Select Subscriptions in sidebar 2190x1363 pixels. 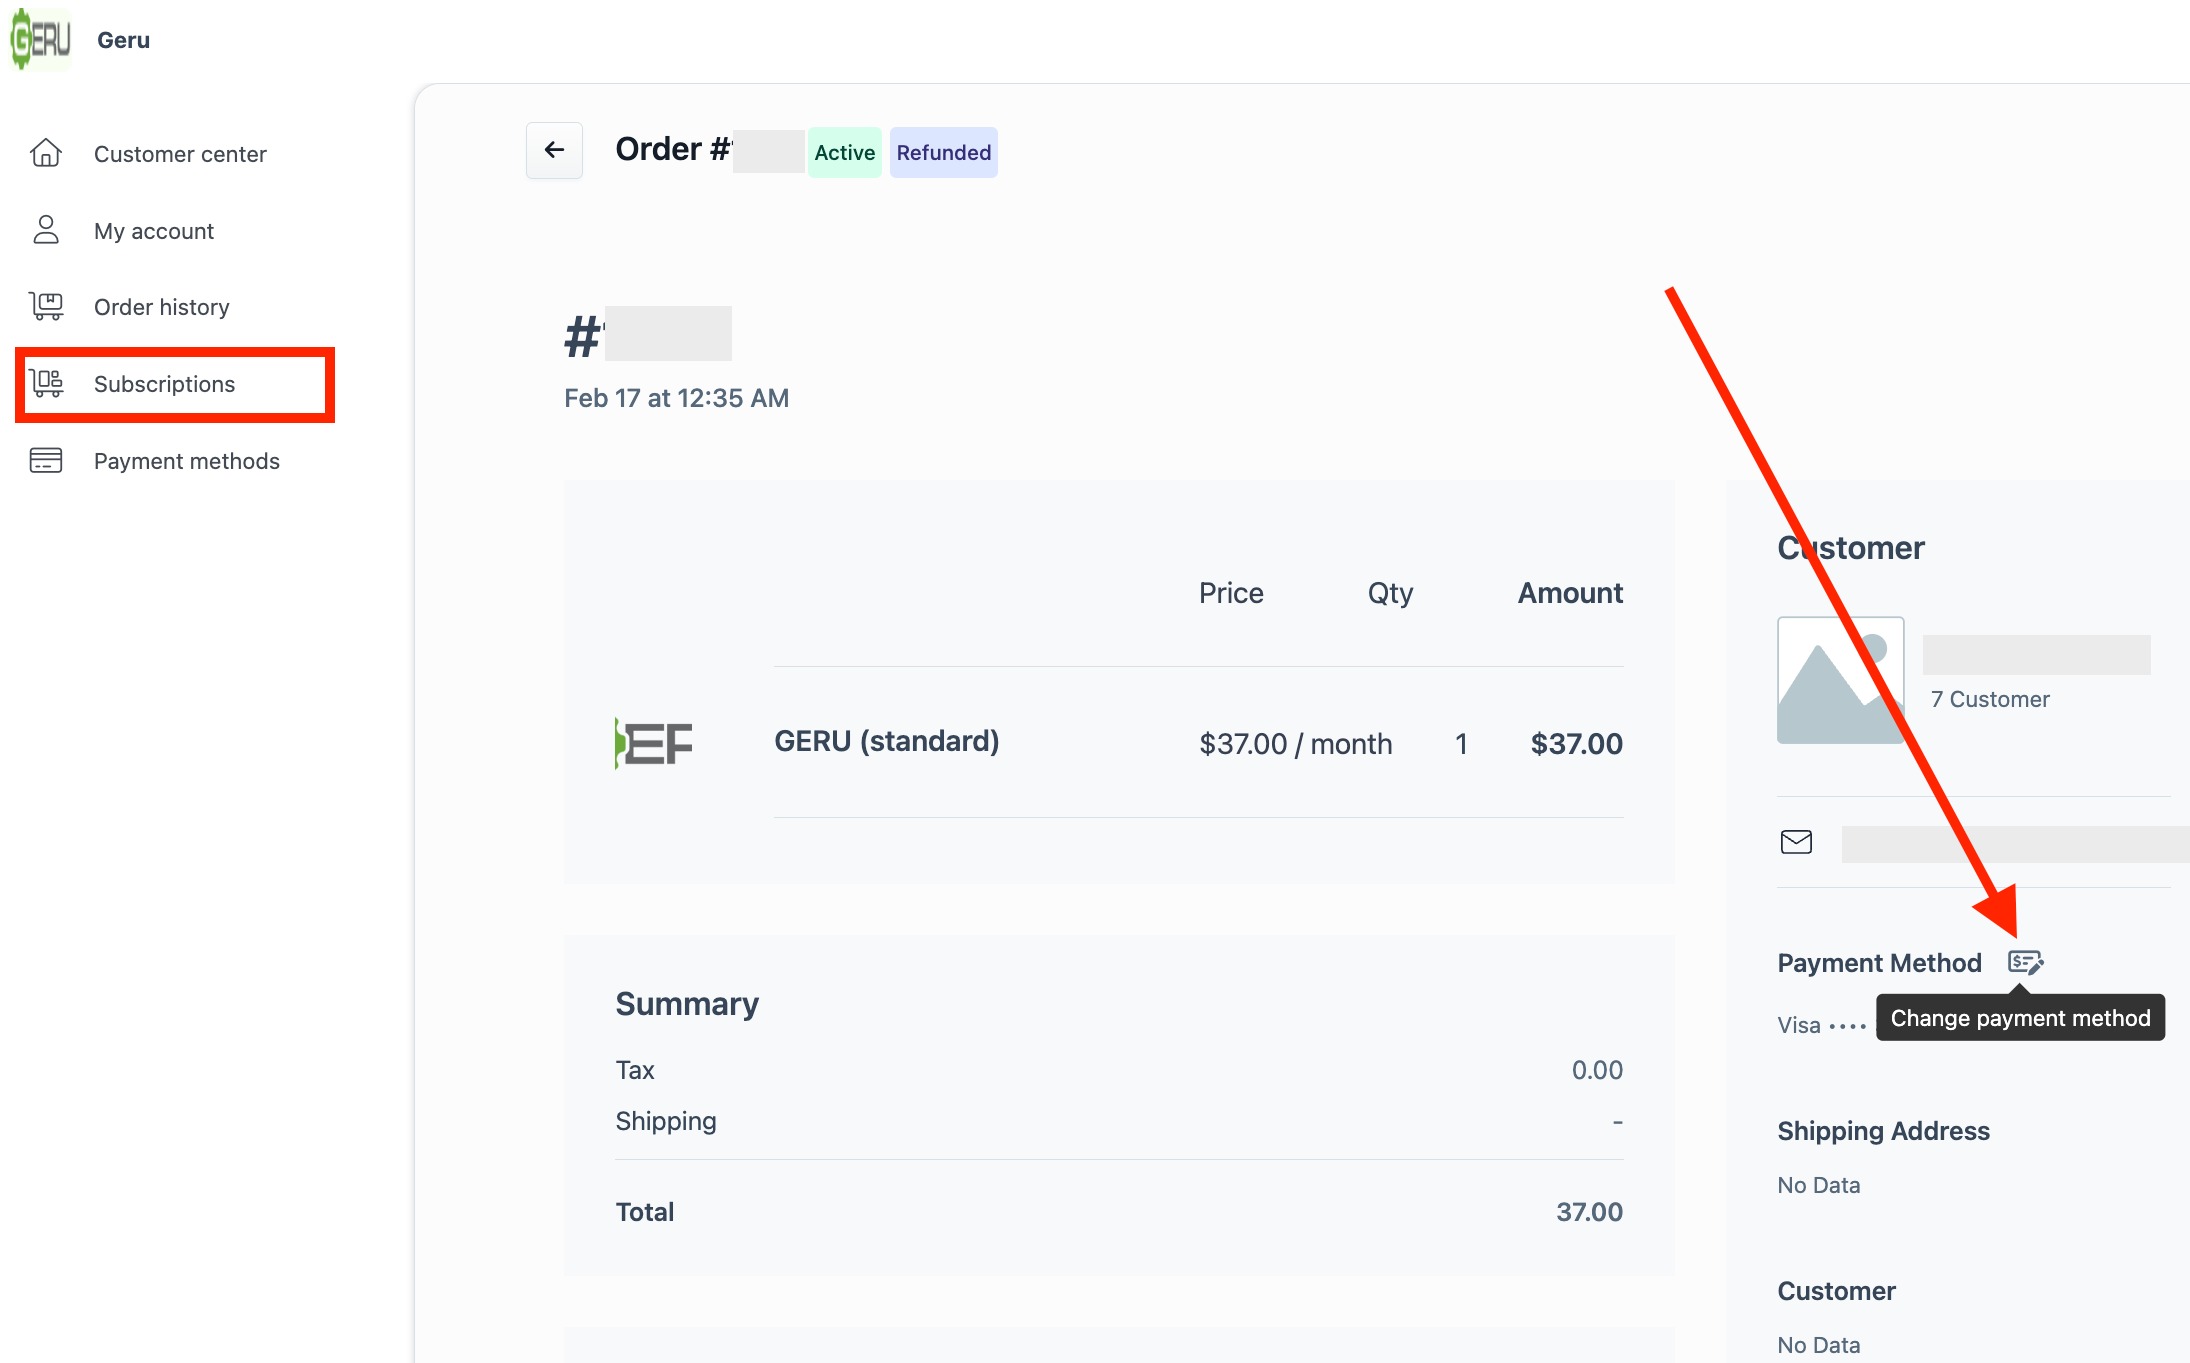[164, 384]
